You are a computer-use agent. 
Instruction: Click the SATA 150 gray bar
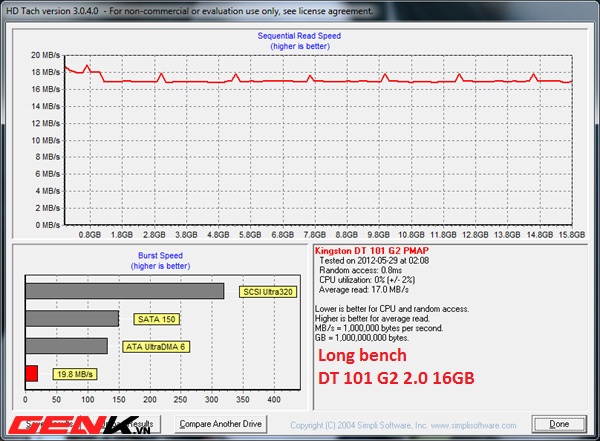click(72, 318)
